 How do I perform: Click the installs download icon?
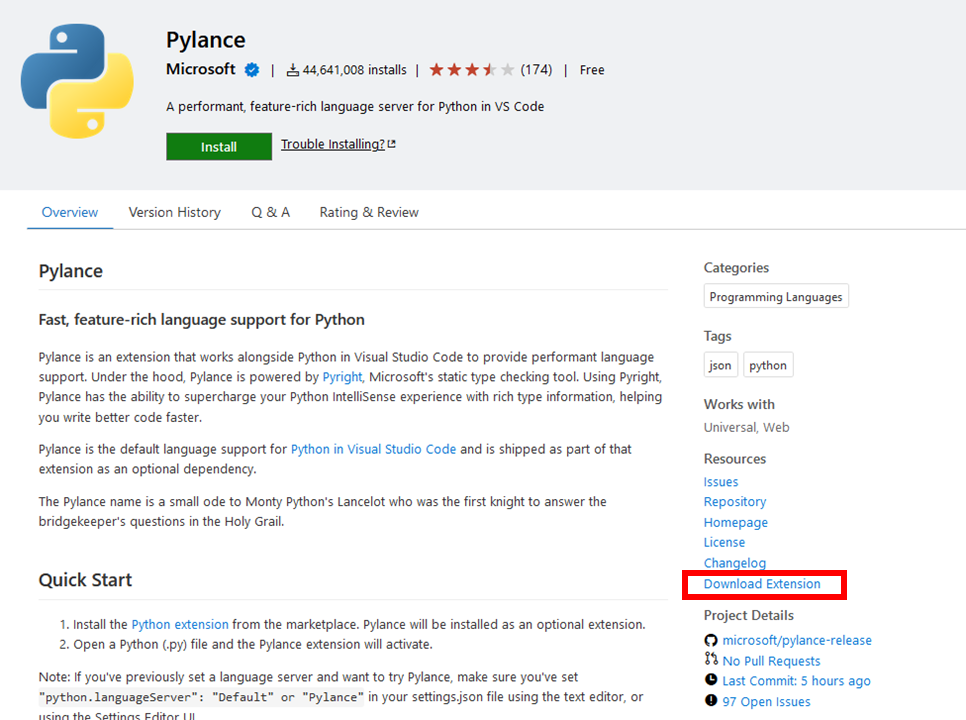(x=293, y=70)
